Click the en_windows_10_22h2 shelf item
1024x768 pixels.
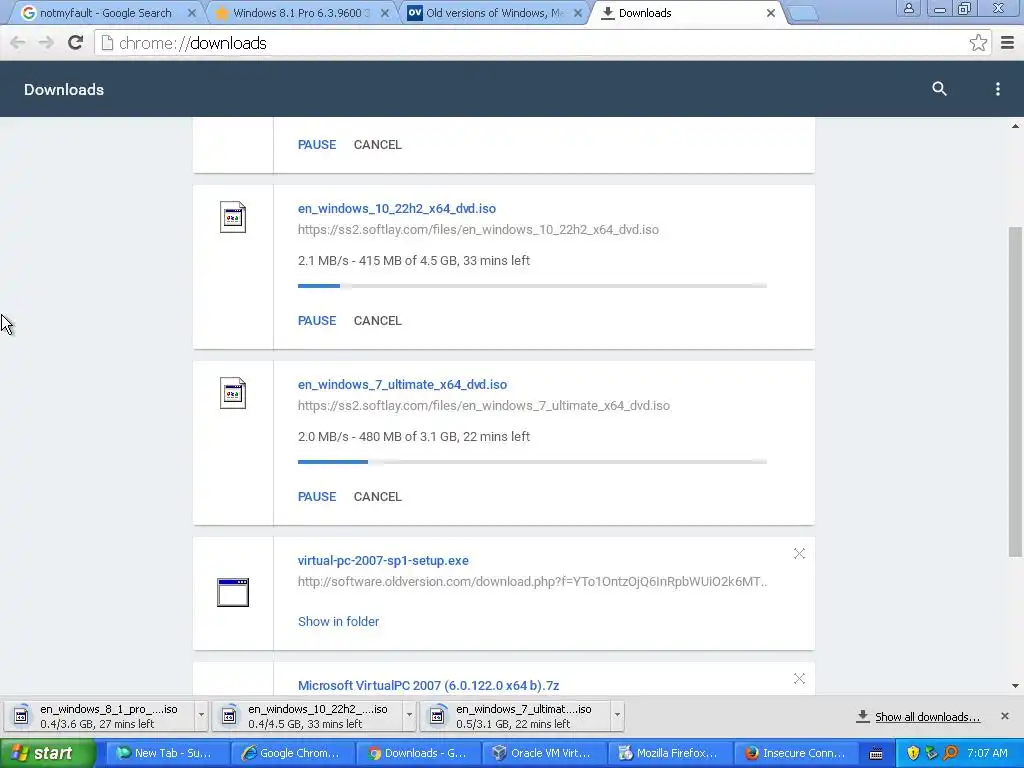[308, 716]
